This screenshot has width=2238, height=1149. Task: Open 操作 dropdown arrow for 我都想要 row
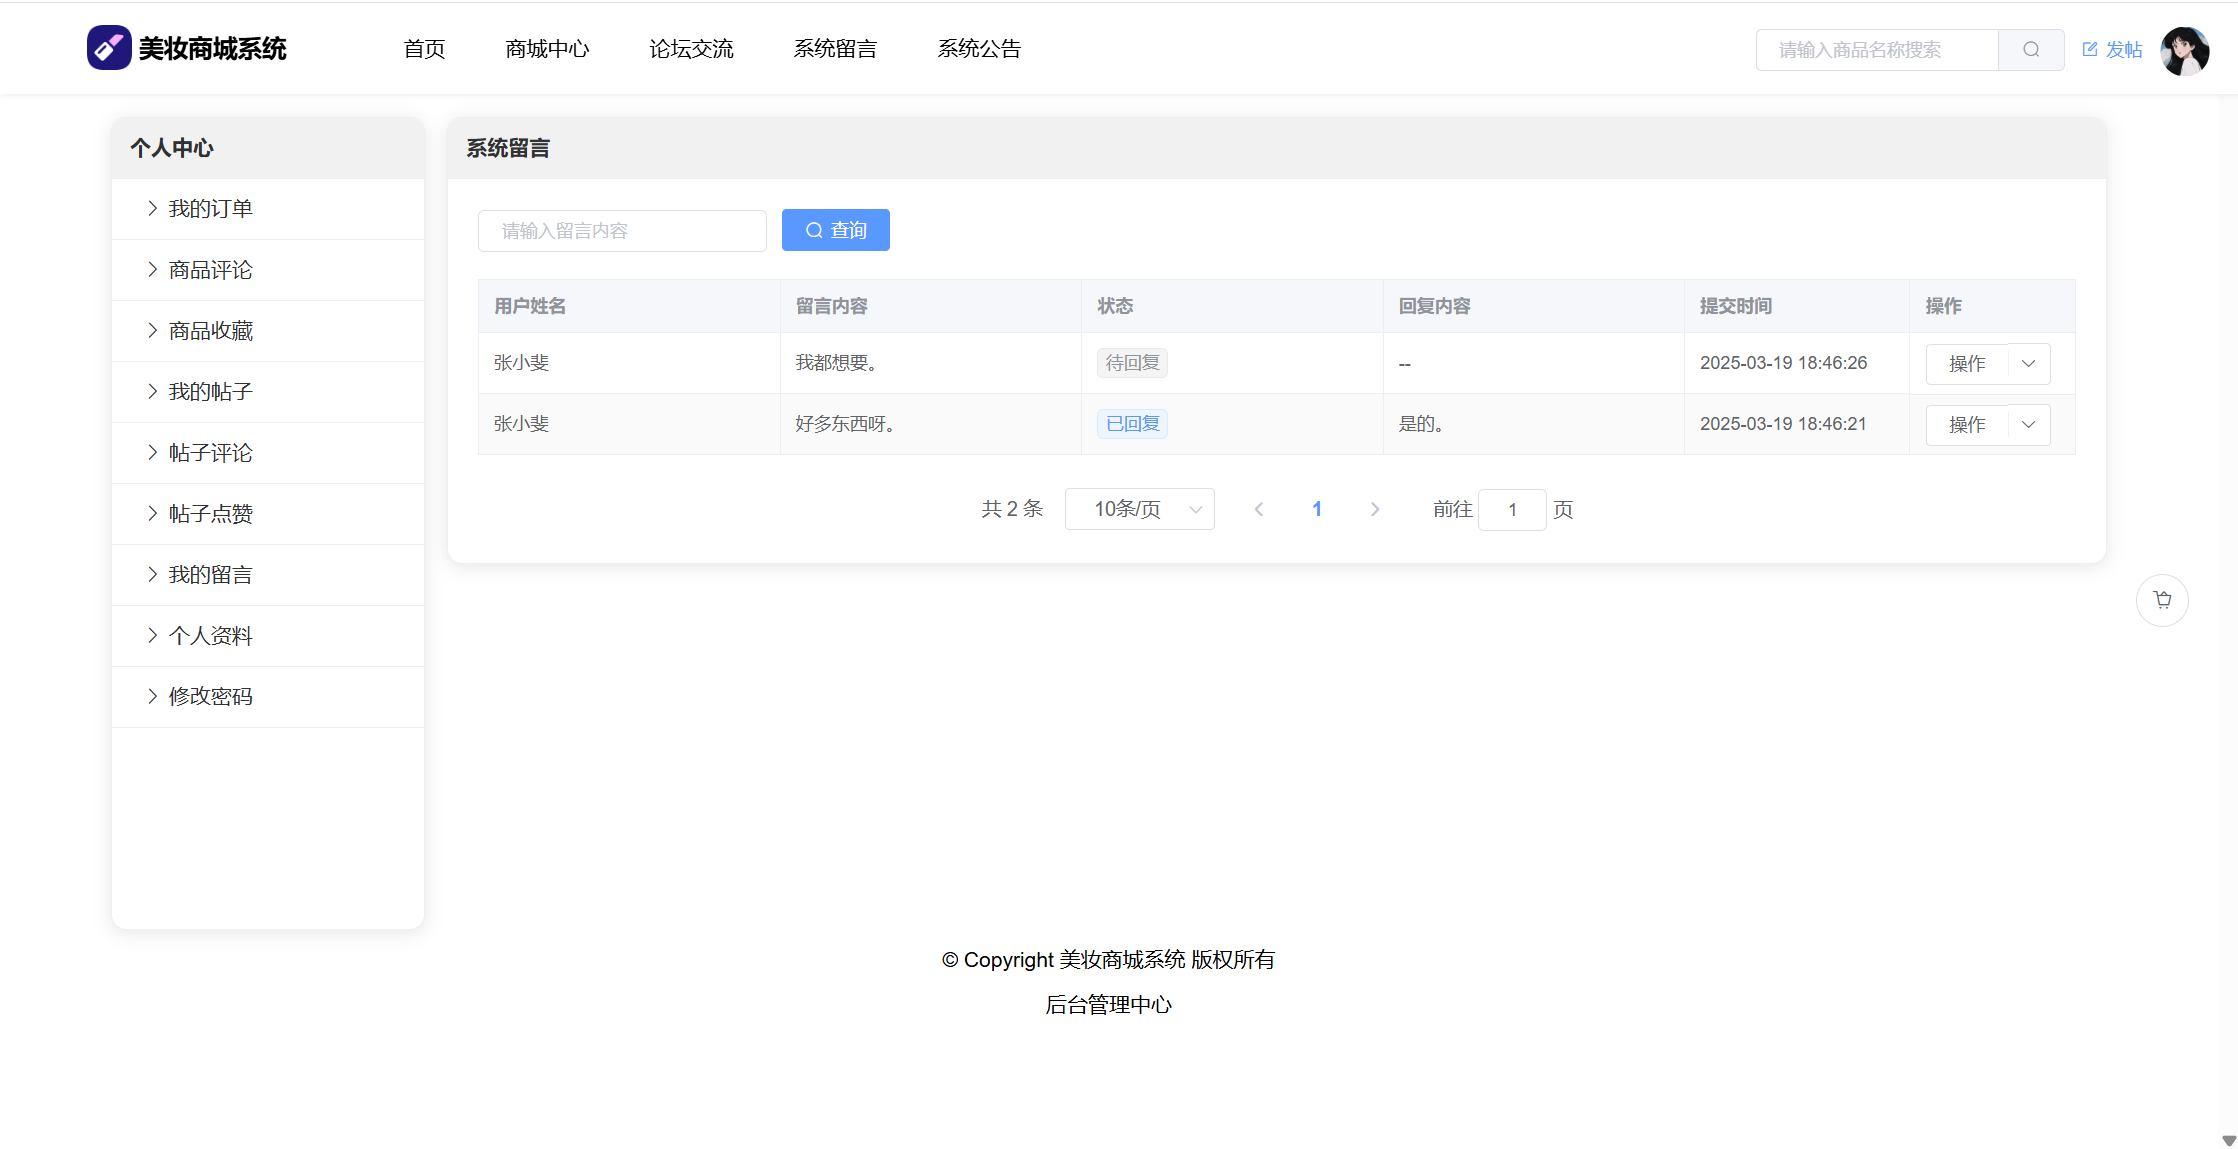pyautogui.click(x=2028, y=364)
